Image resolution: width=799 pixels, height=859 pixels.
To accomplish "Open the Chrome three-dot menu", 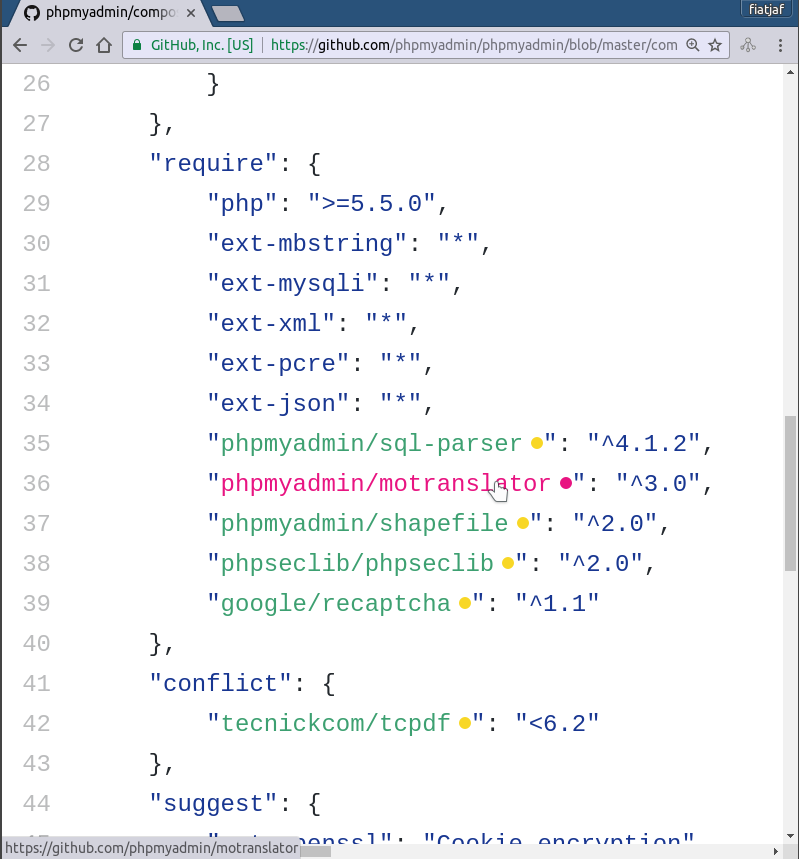I will (x=780, y=45).
